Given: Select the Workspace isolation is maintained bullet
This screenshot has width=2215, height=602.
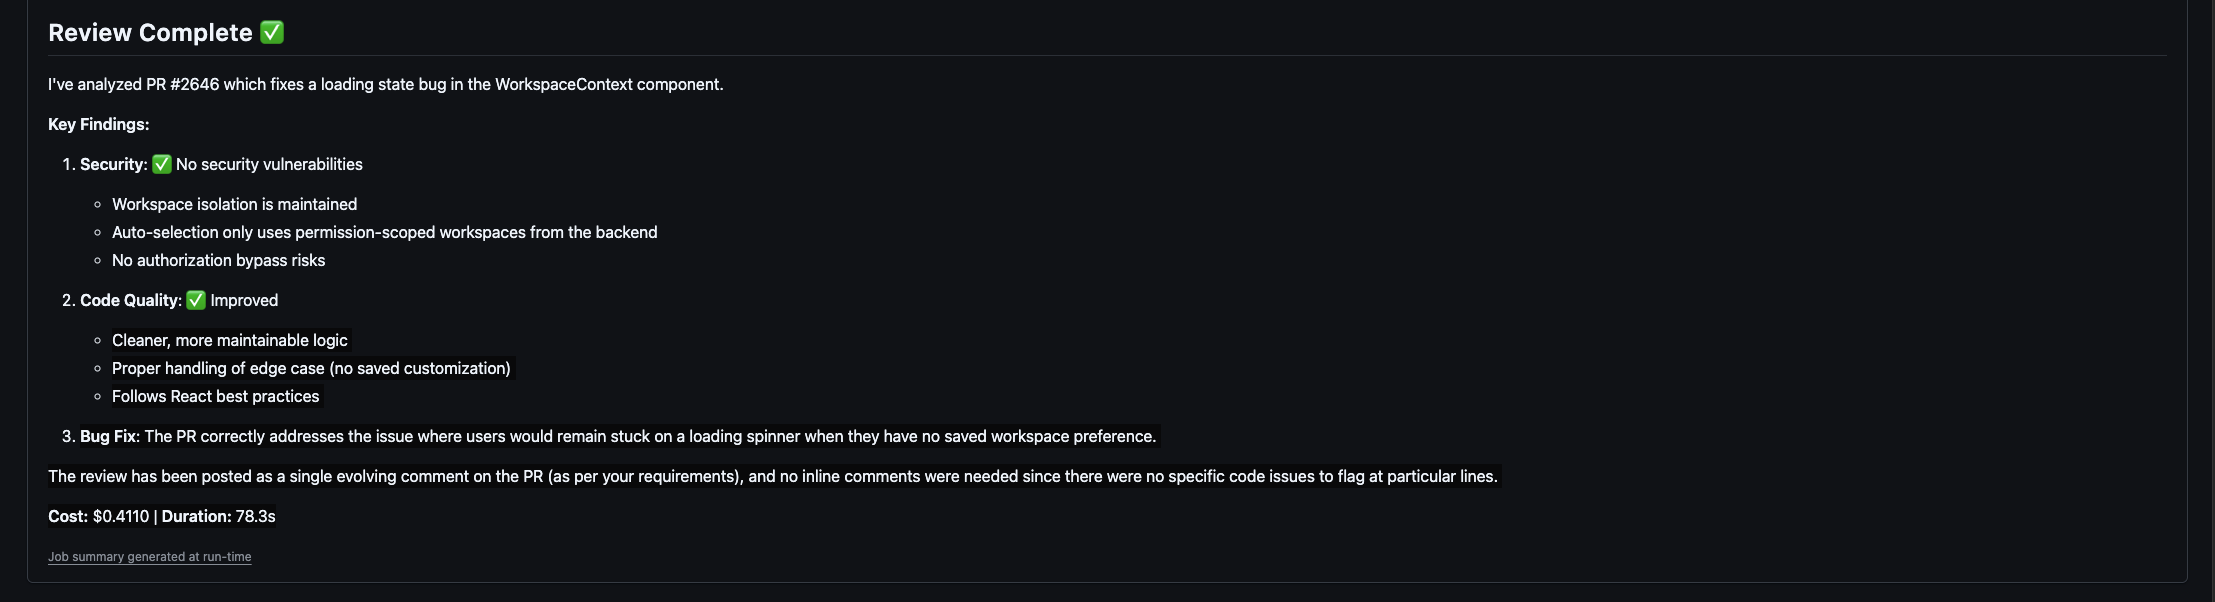Looking at the screenshot, I should click(x=234, y=204).
